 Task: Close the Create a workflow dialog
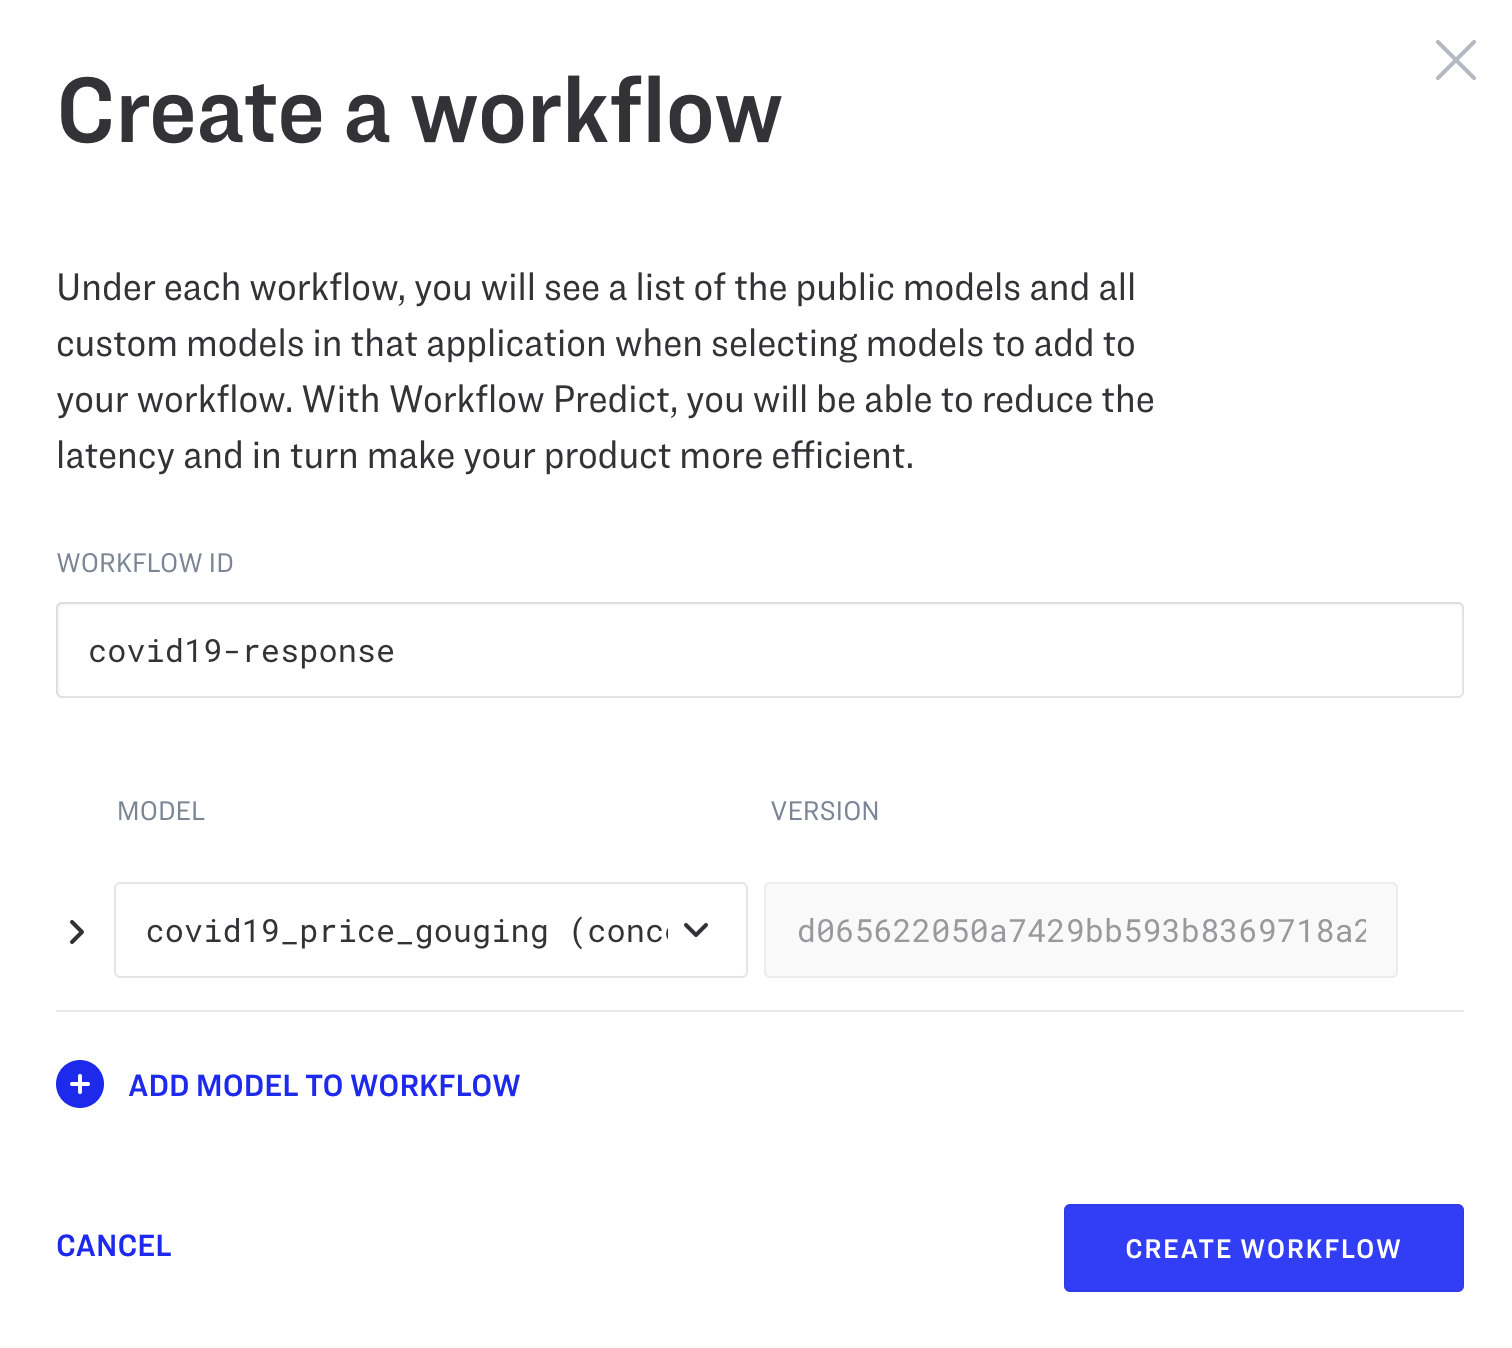(x=1455, y=60)
